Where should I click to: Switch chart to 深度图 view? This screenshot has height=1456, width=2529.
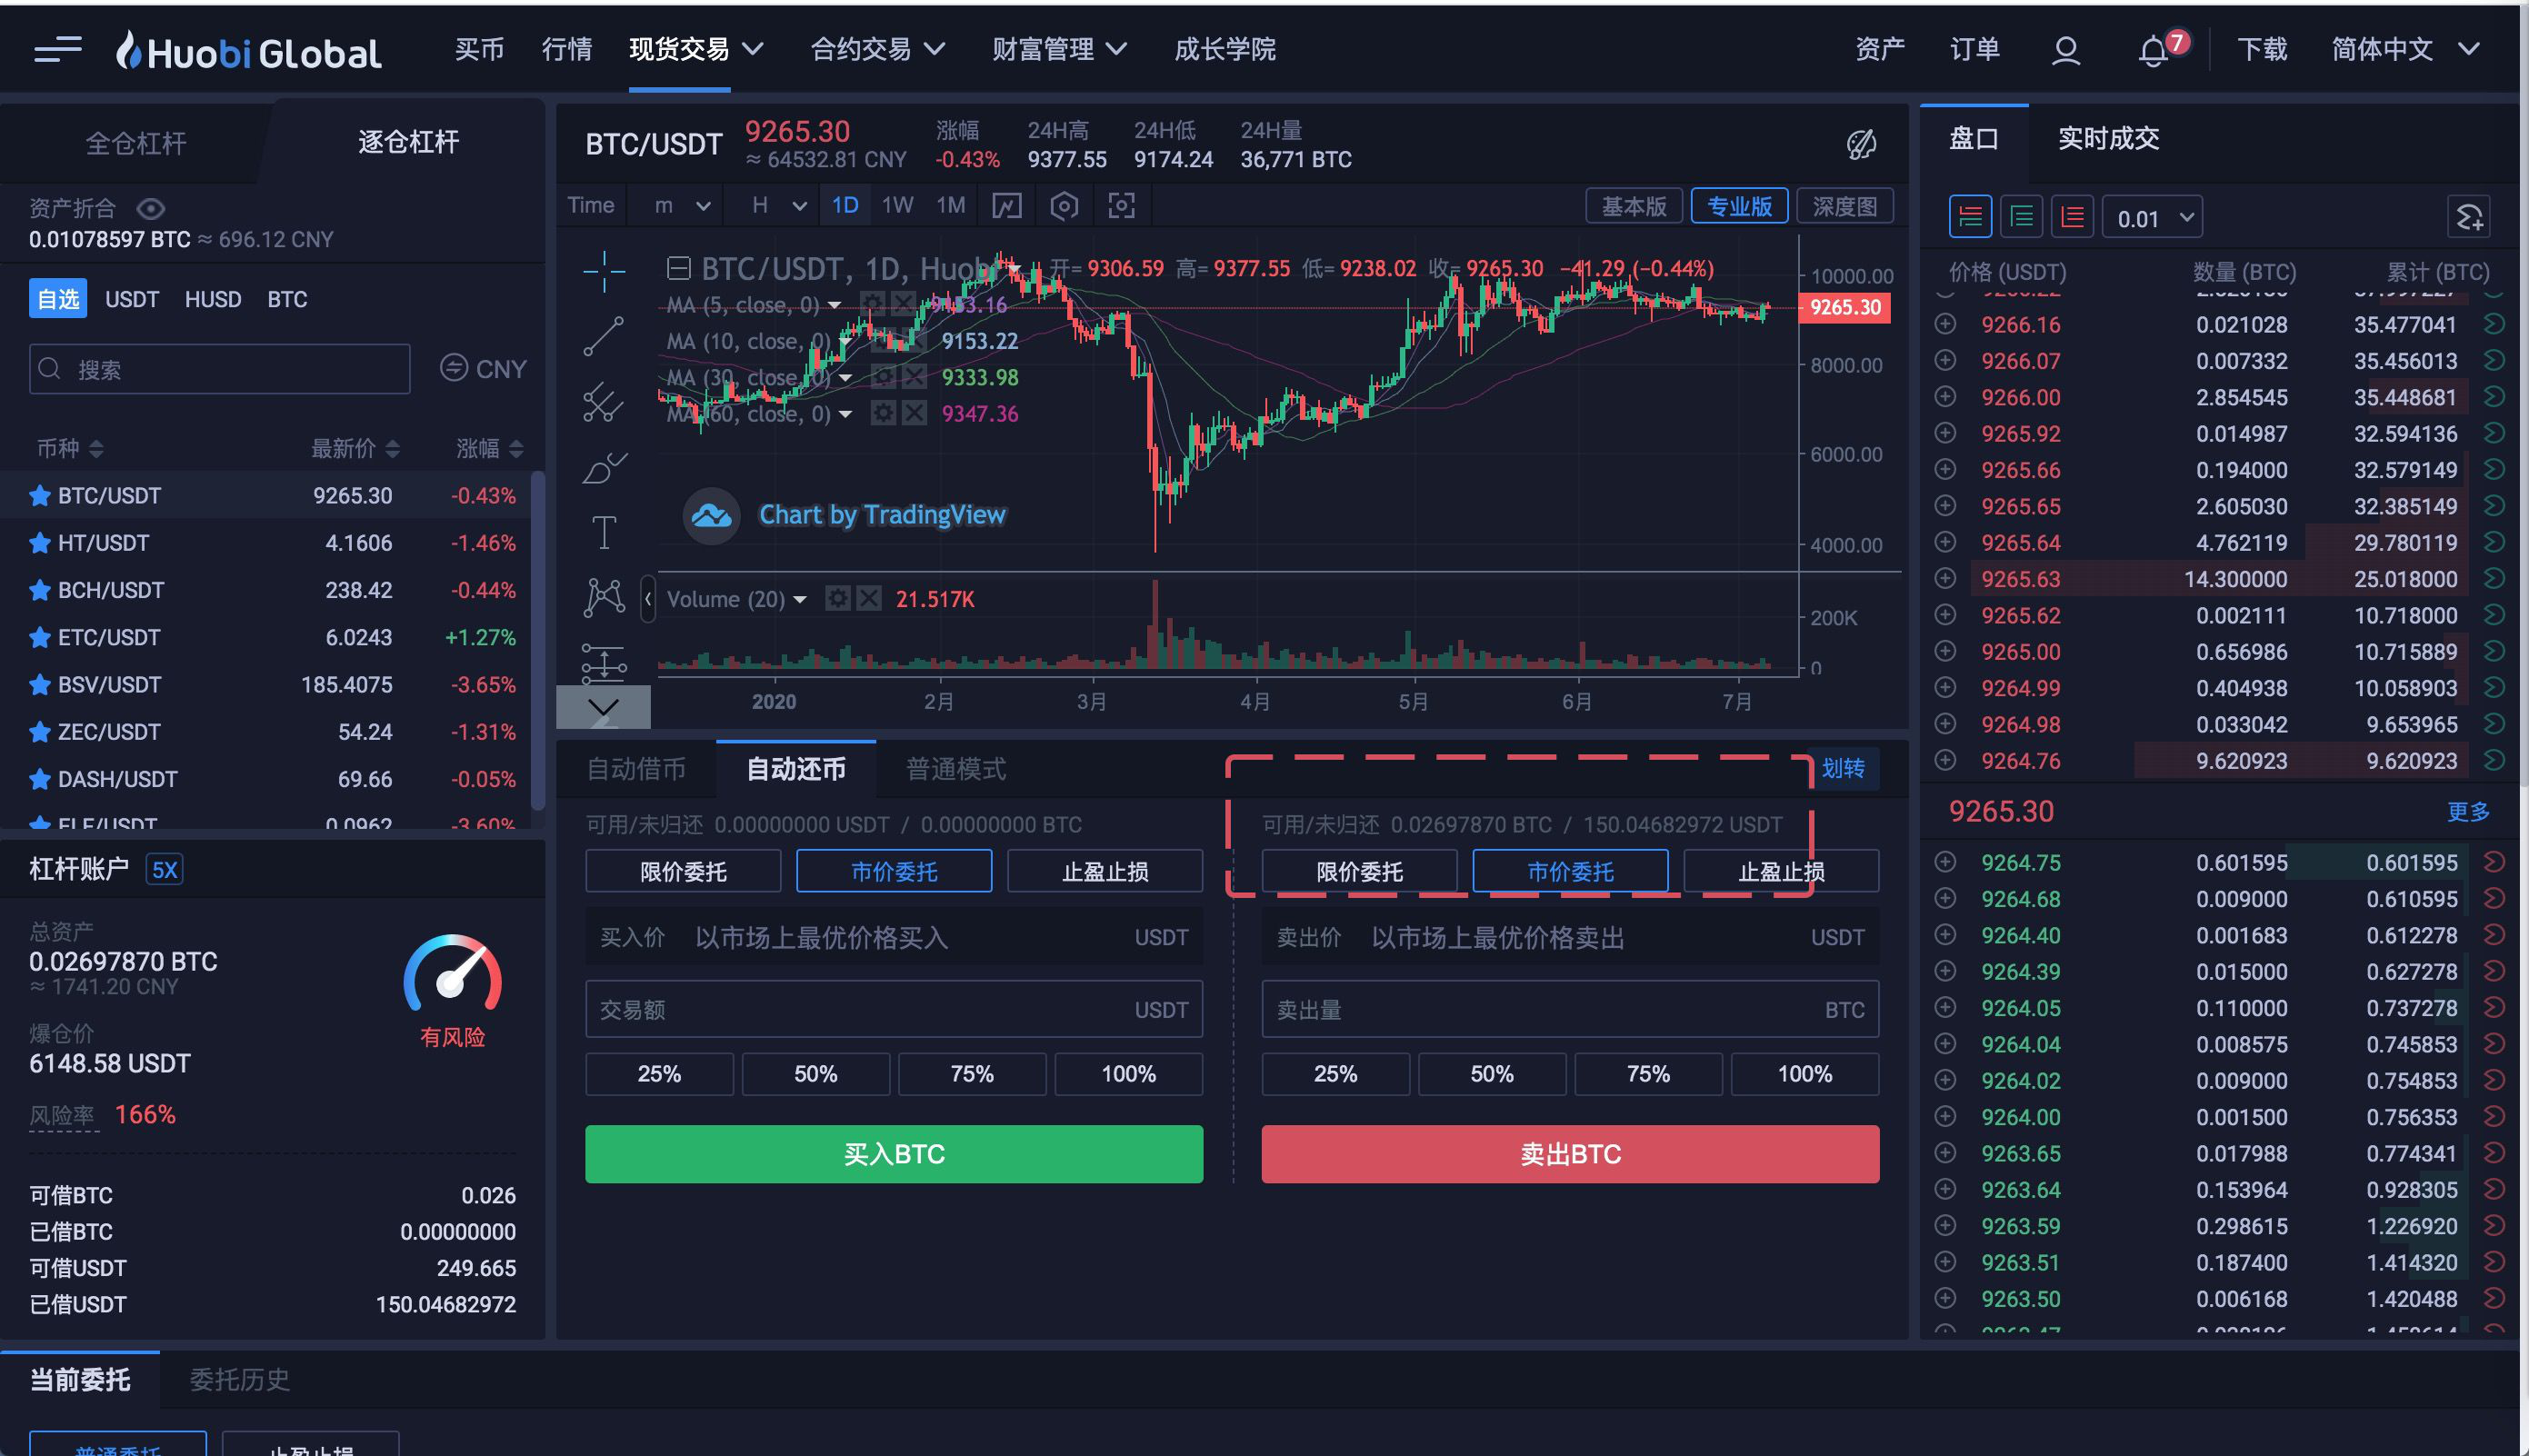[1844, 206]
